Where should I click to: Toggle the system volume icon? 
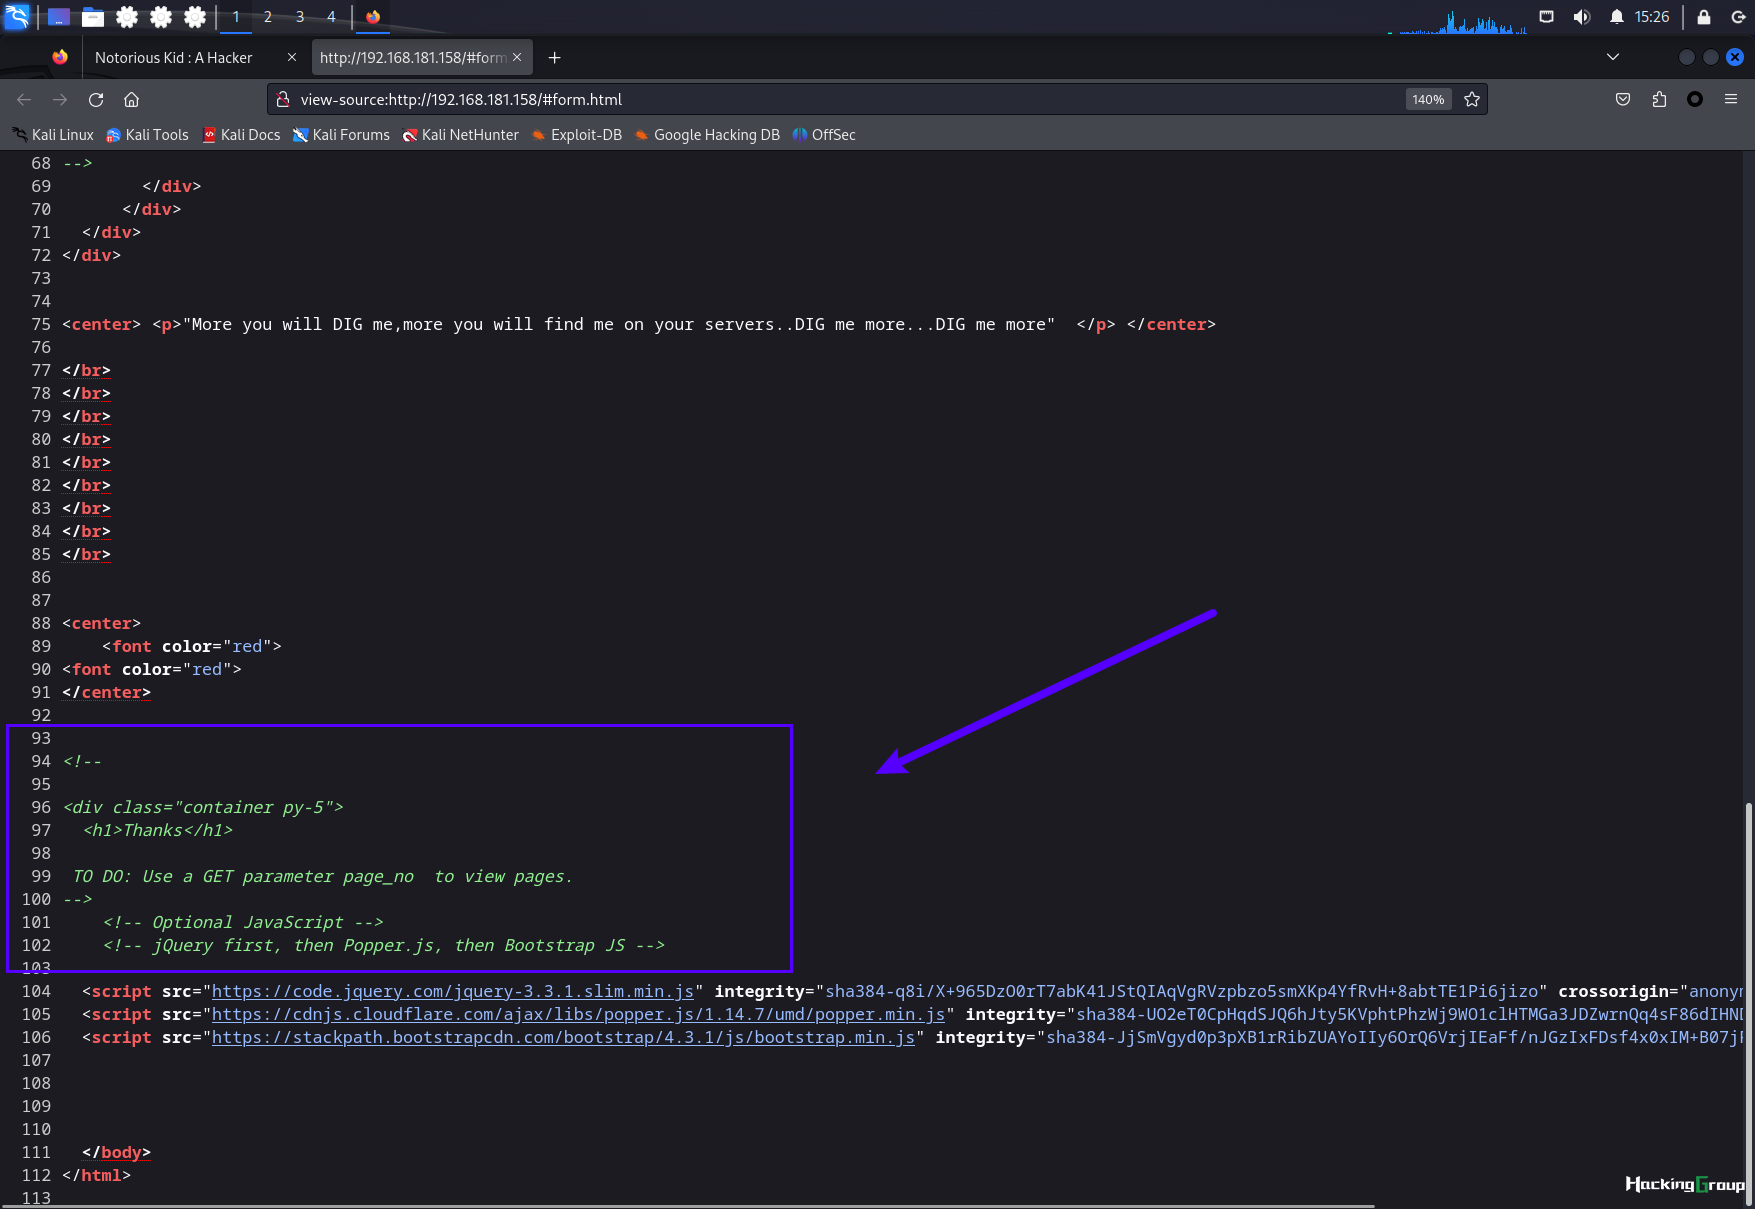tap(1581, 17)
